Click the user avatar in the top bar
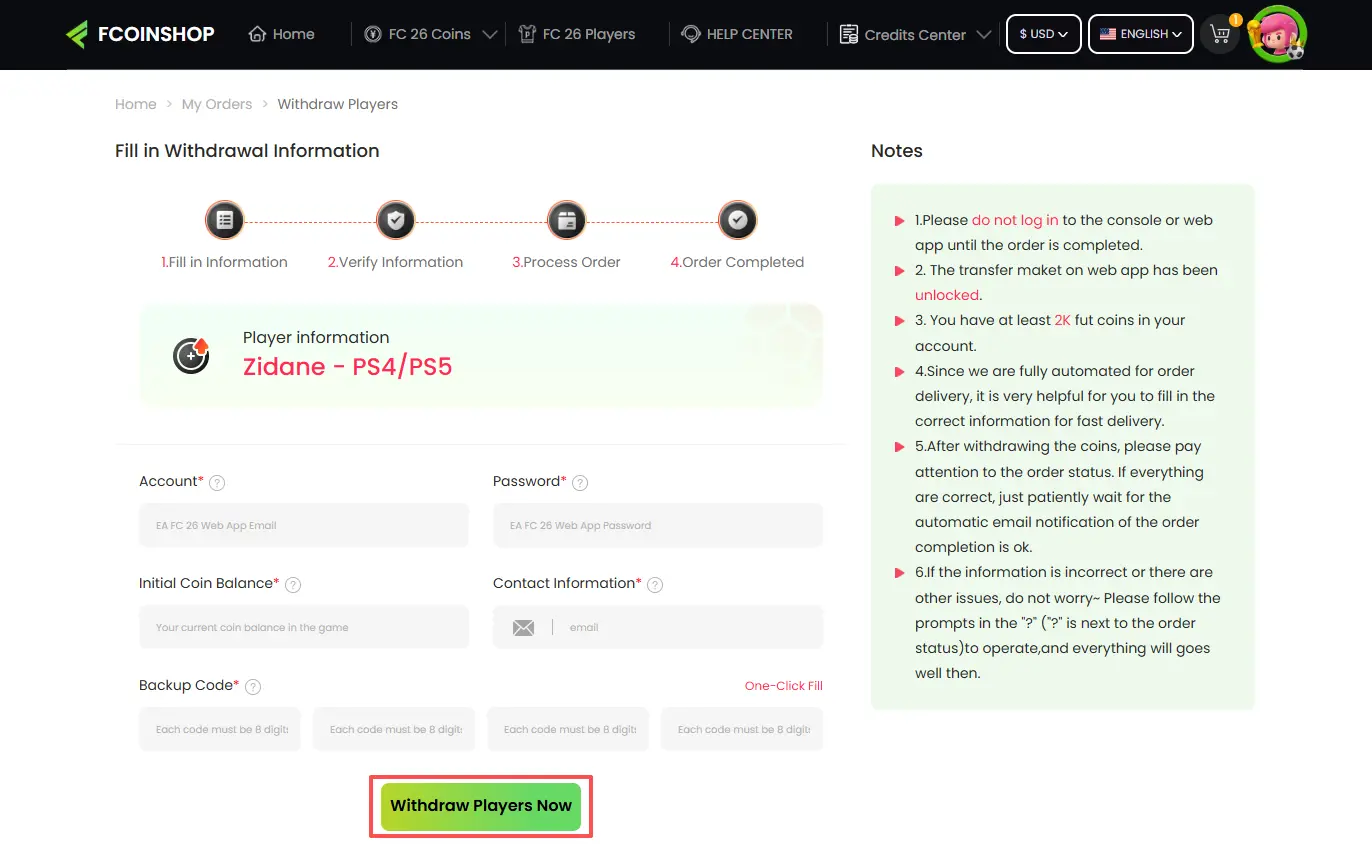Screen dimensions: 1372x847 coord(1278,33)
